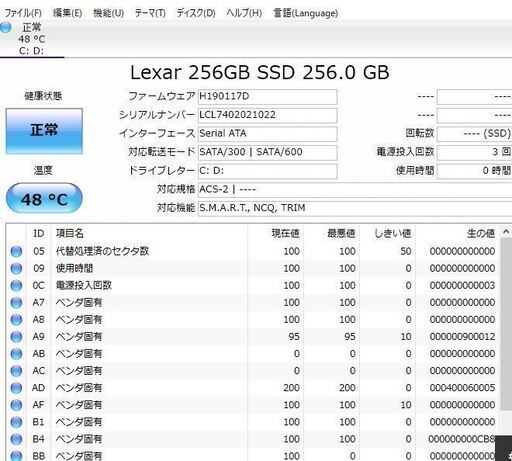
Task: Click the しきい値 column header
Action: point(388,233)
